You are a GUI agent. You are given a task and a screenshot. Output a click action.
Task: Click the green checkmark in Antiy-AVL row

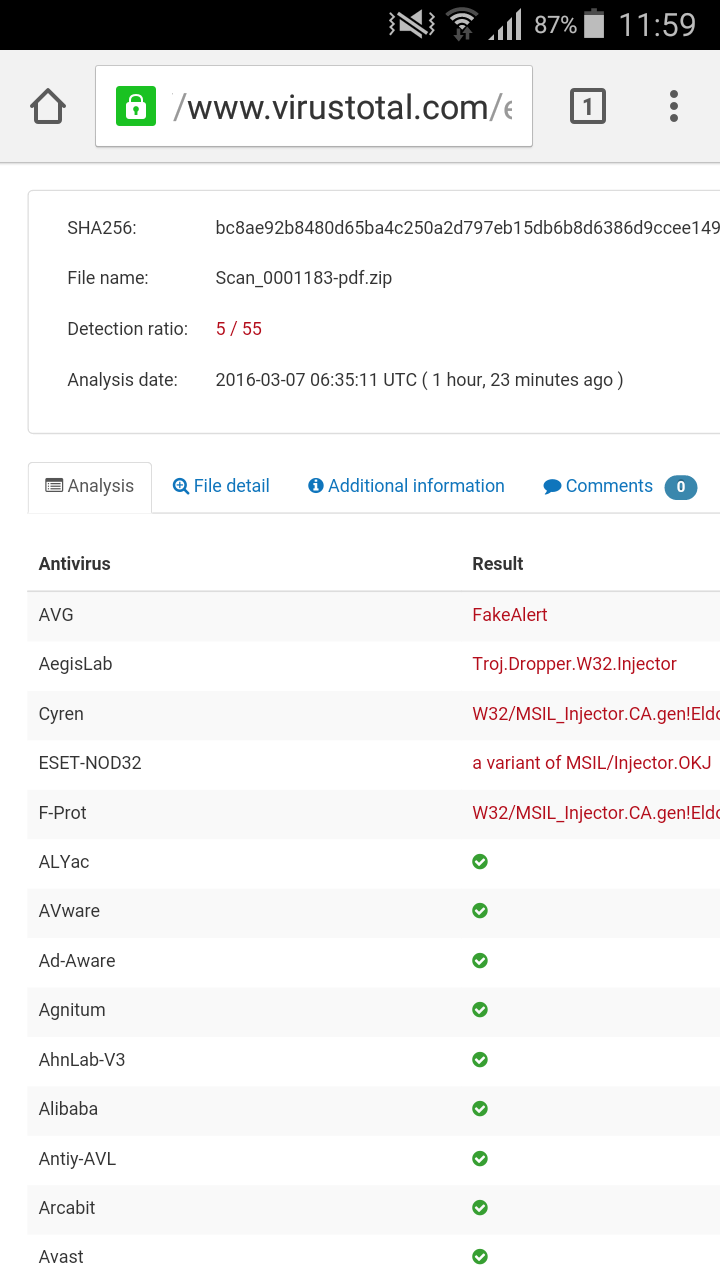pyautogui.click(x=480, y=1159)
